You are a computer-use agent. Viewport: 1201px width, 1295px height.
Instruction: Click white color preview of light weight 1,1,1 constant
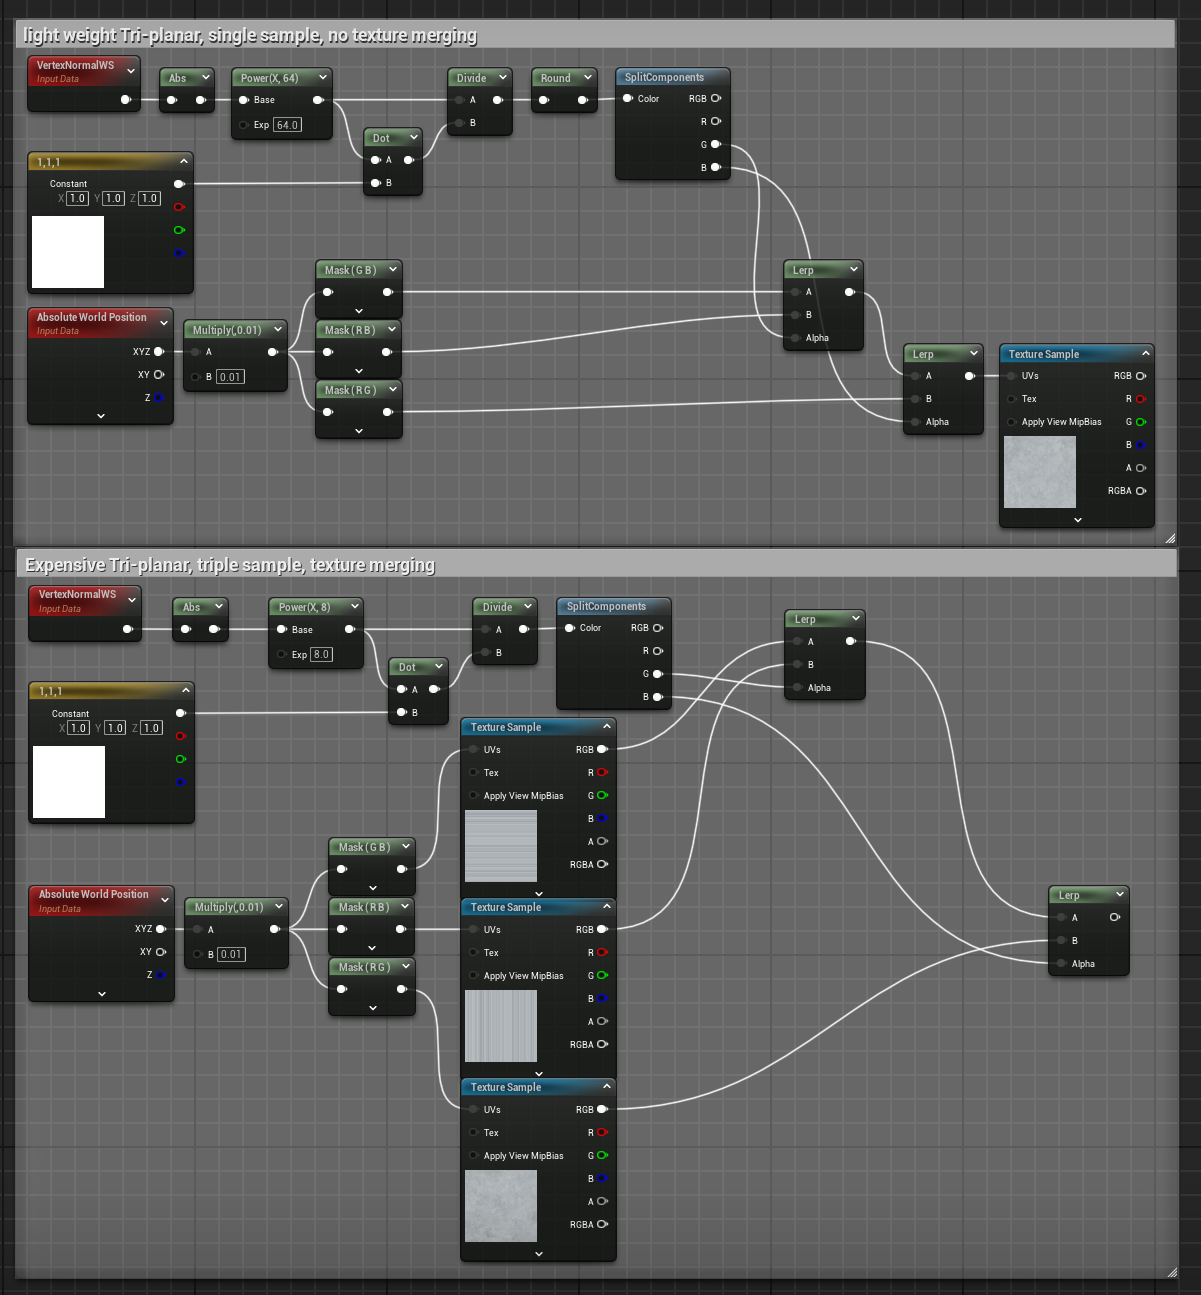68,252
